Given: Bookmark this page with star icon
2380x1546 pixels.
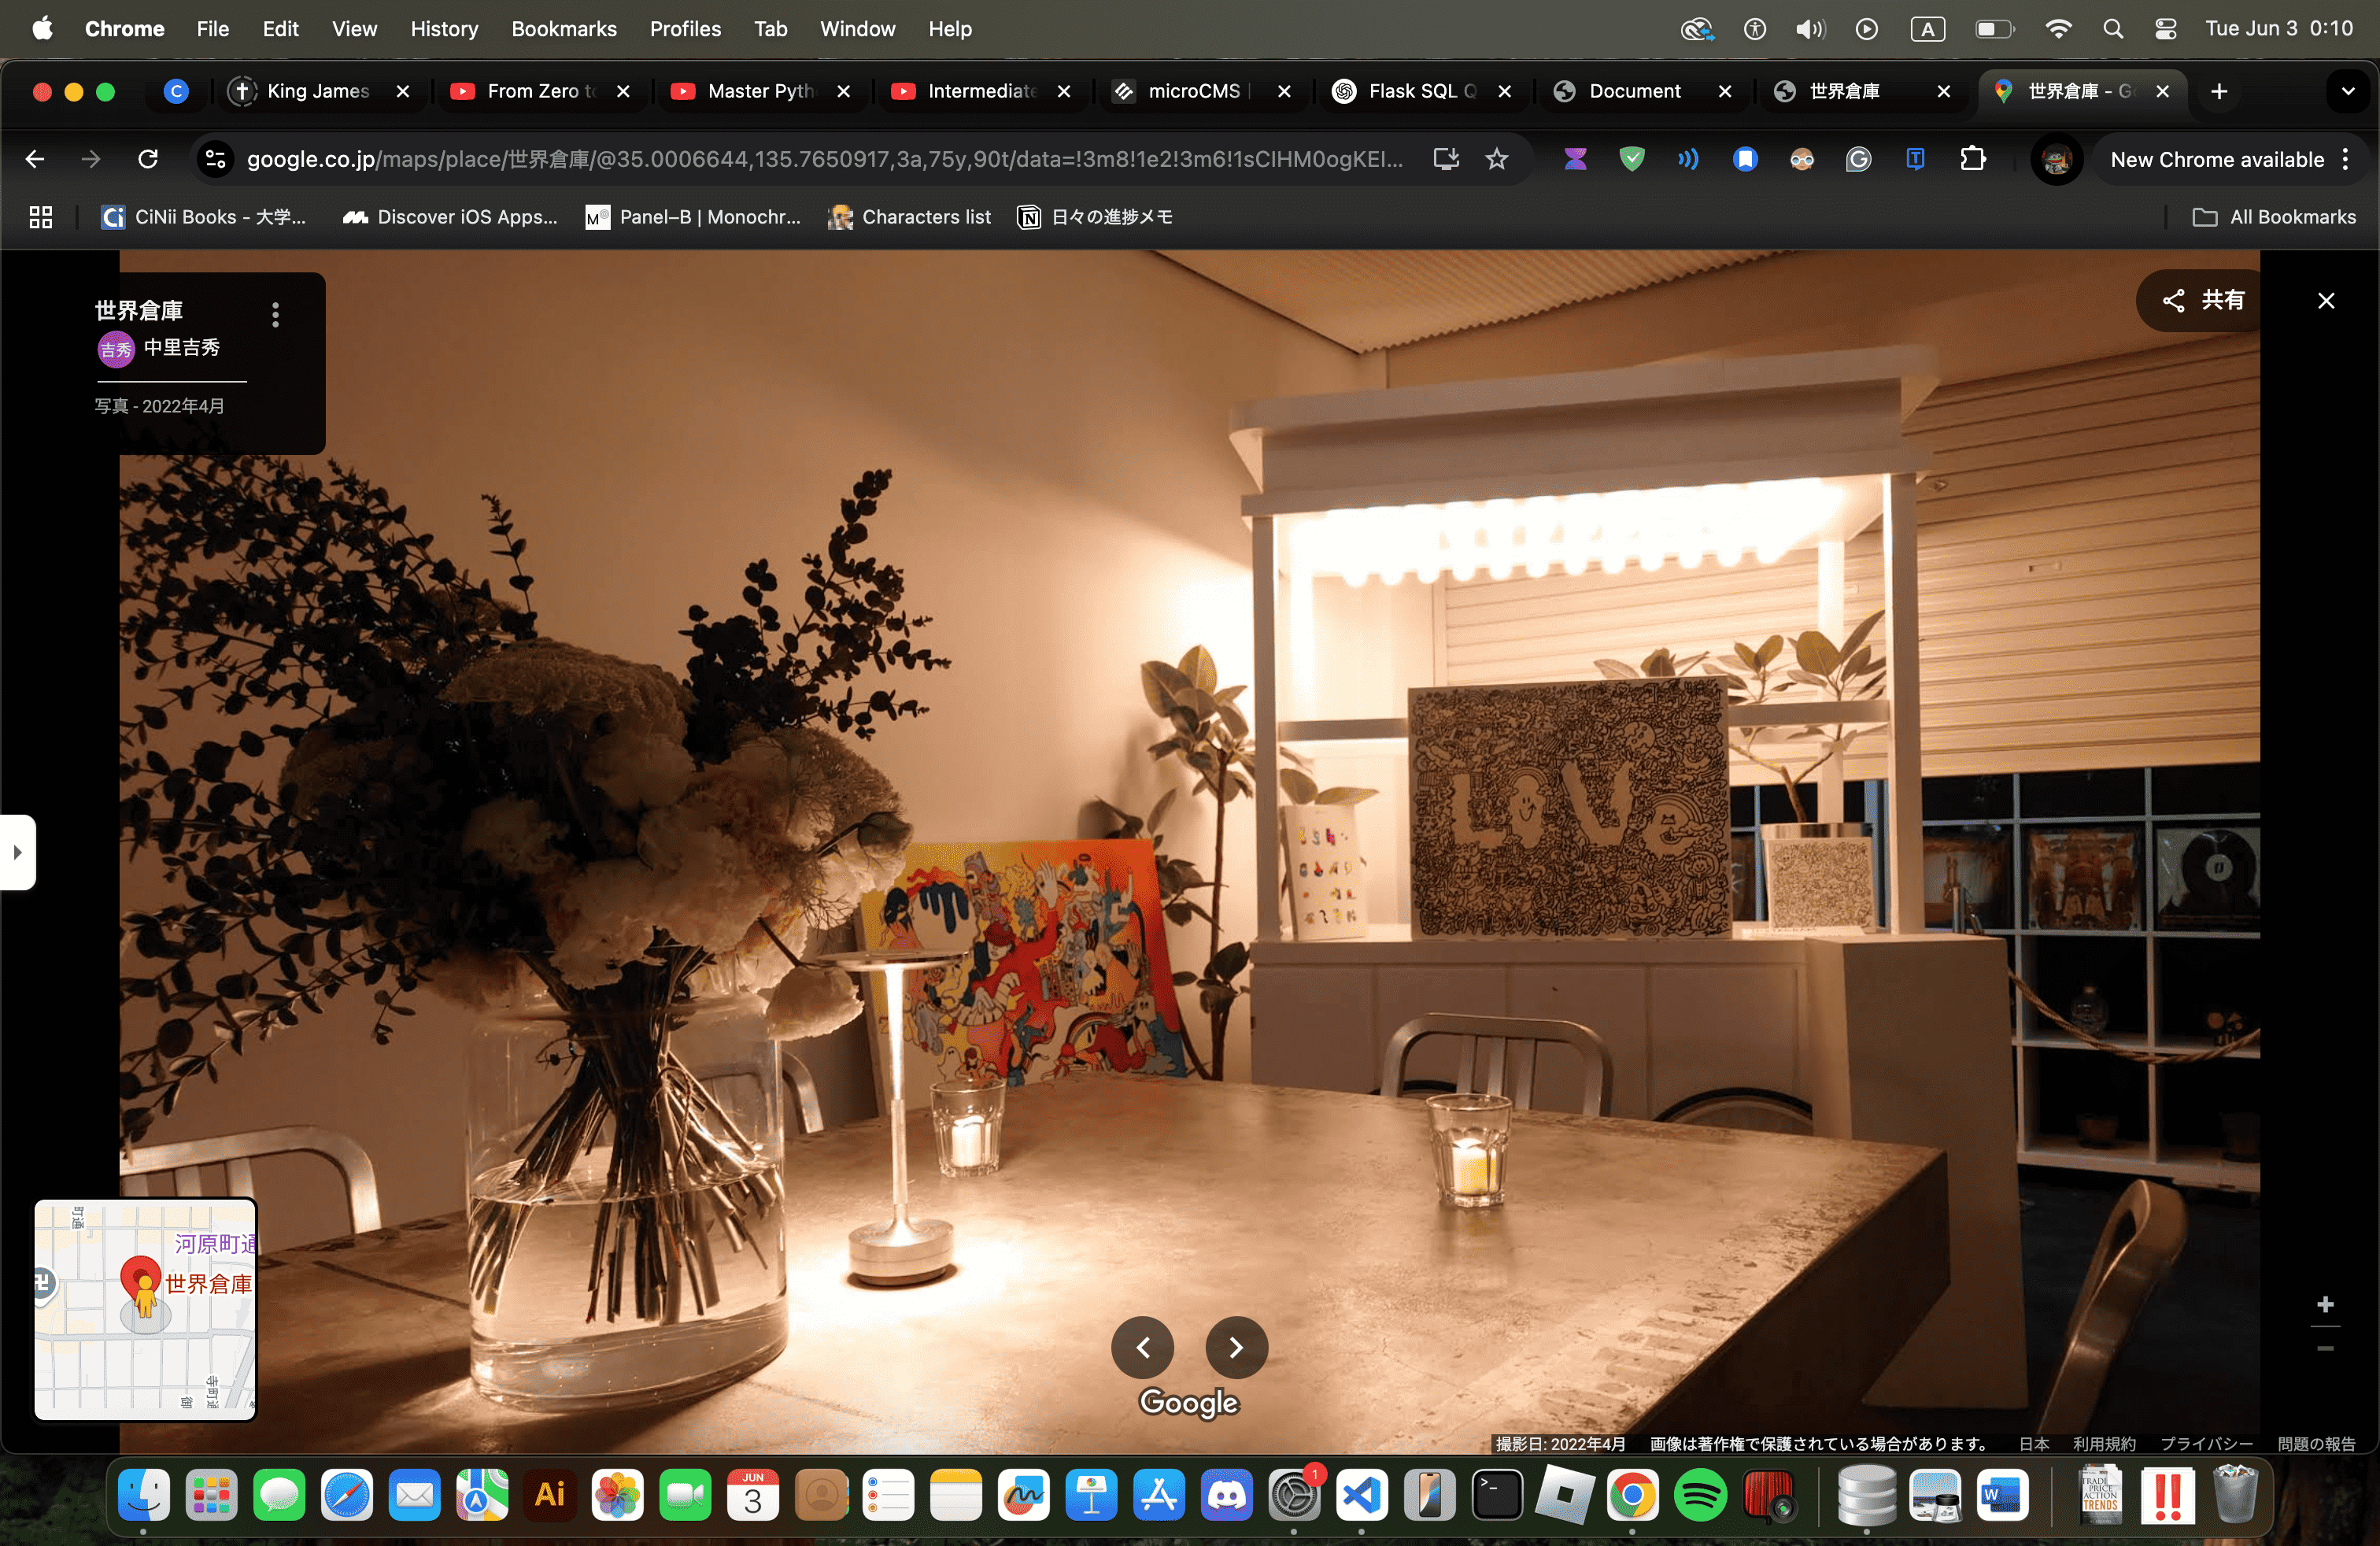Looking at the screenshot, I should pos(1496,159).
